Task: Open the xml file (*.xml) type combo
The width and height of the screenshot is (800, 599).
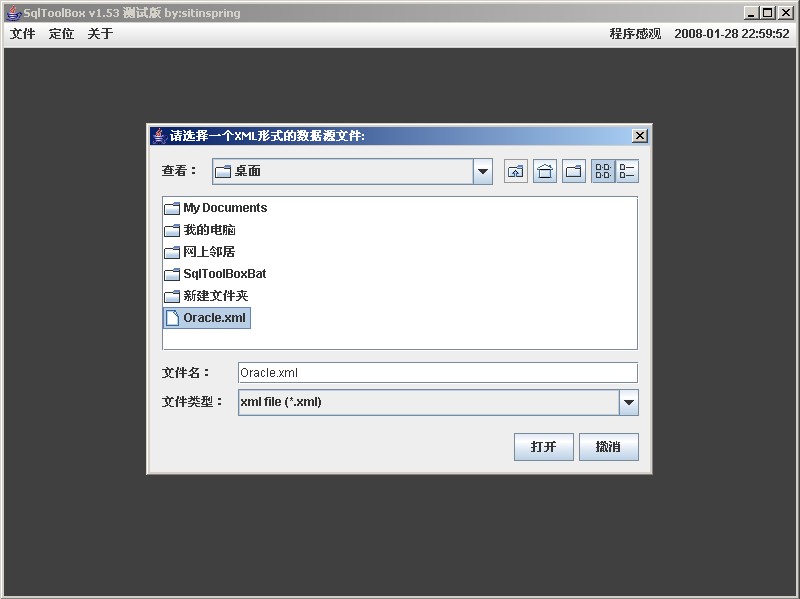Action: 438,403
